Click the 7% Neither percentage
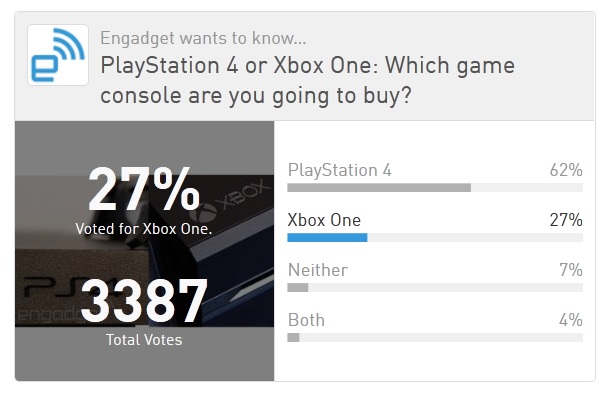Image resolution: width=608 pixels, height=393 pixels. 571,270
